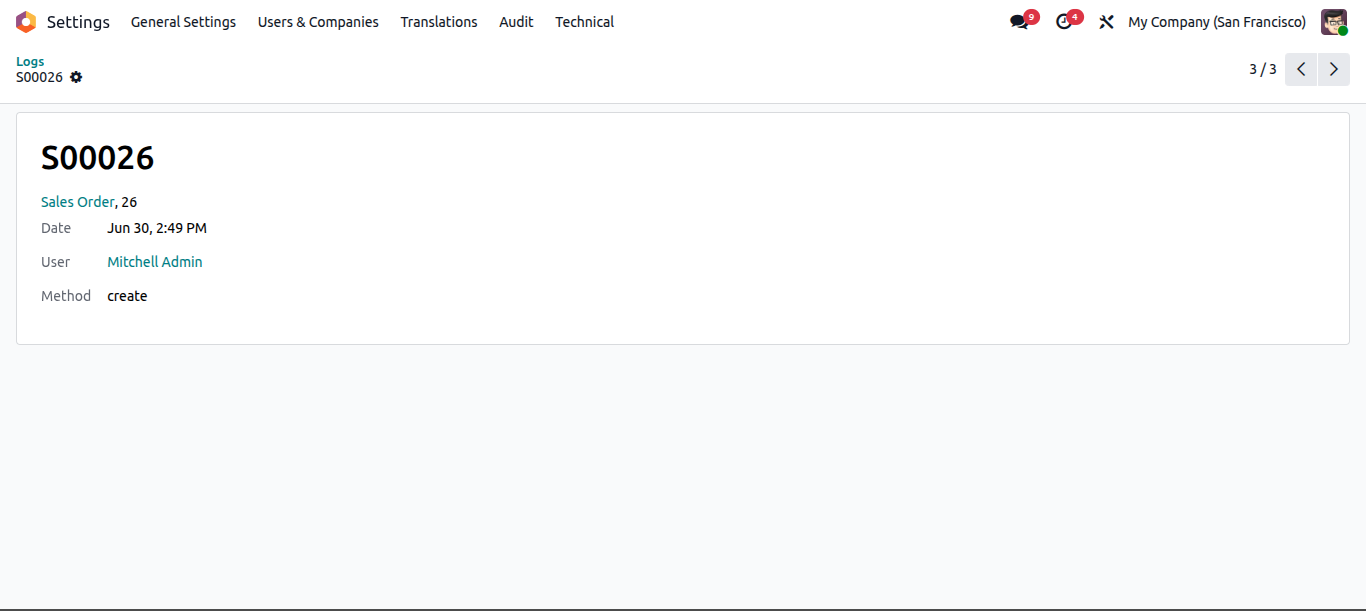
Task: Expand the Translations menu
Action: (439, 22)
